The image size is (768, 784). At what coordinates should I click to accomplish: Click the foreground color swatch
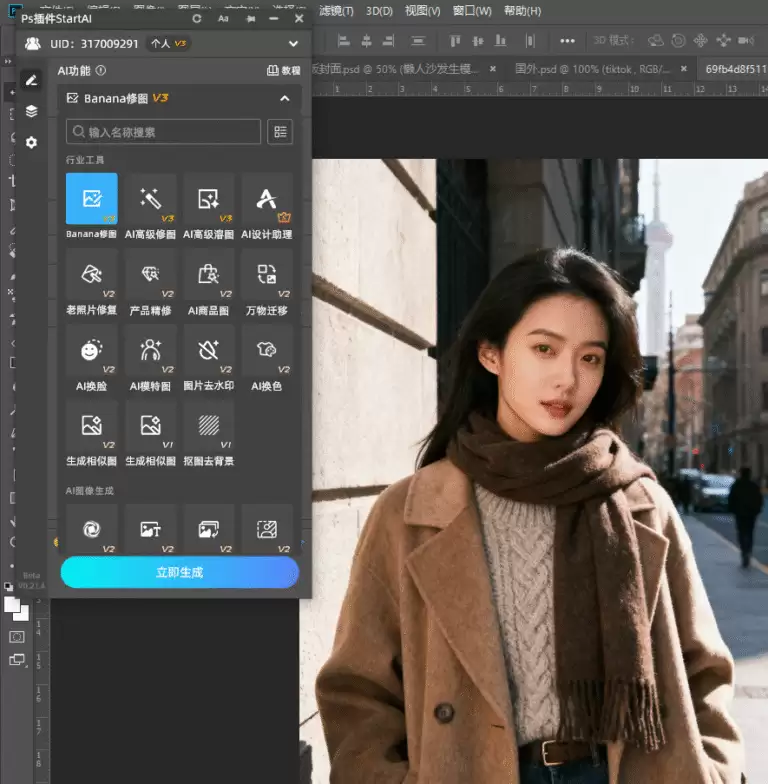point(12,605)
